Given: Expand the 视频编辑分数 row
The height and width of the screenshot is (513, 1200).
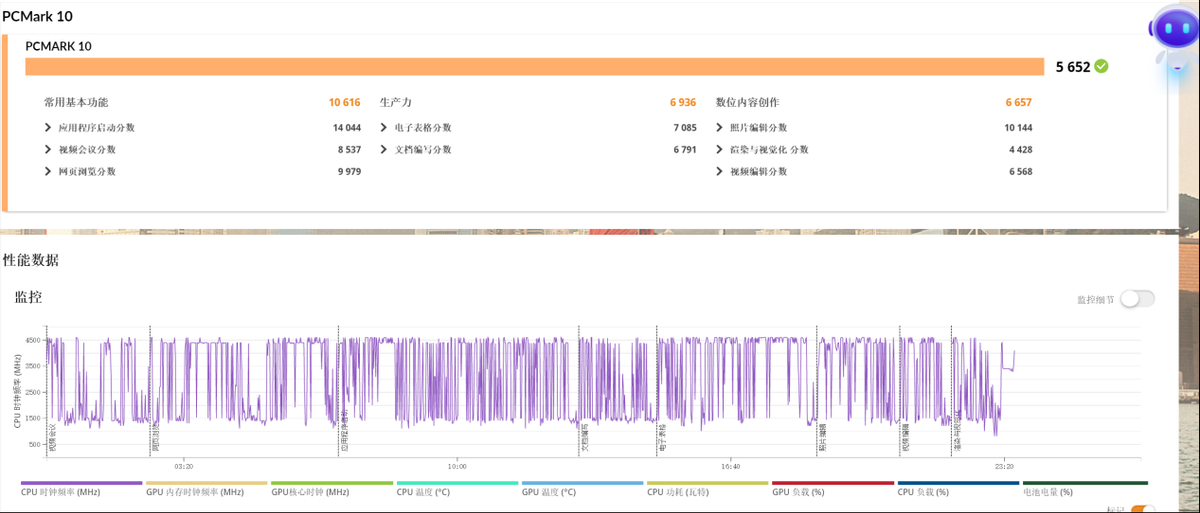Looking at the screenshot, I should pos(721,172).
